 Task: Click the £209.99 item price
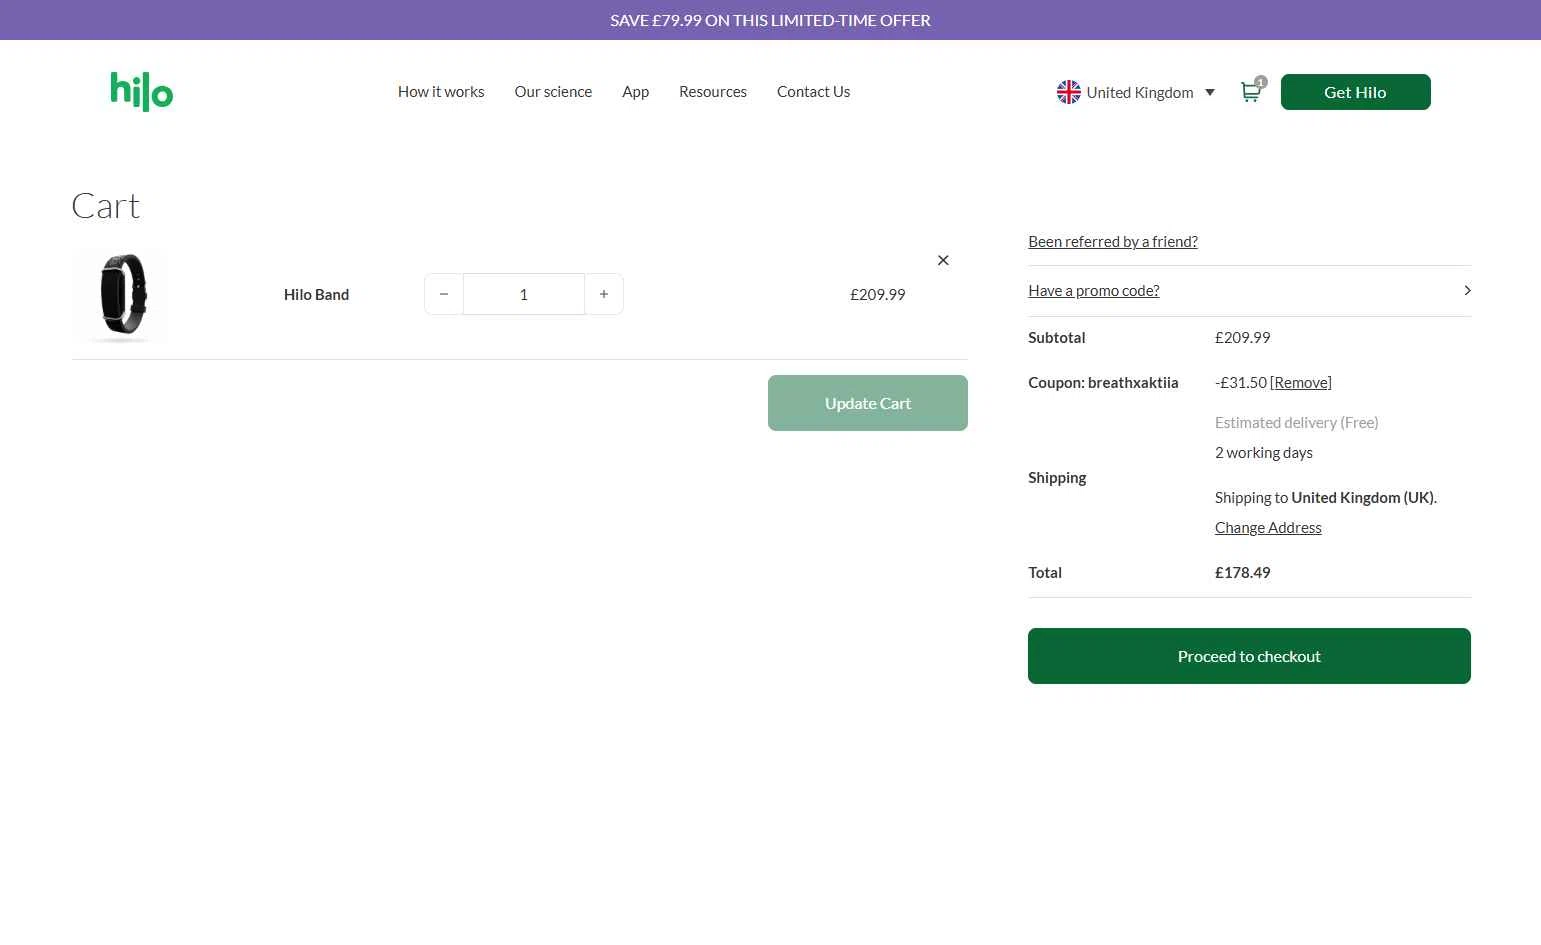coord(878,294)
